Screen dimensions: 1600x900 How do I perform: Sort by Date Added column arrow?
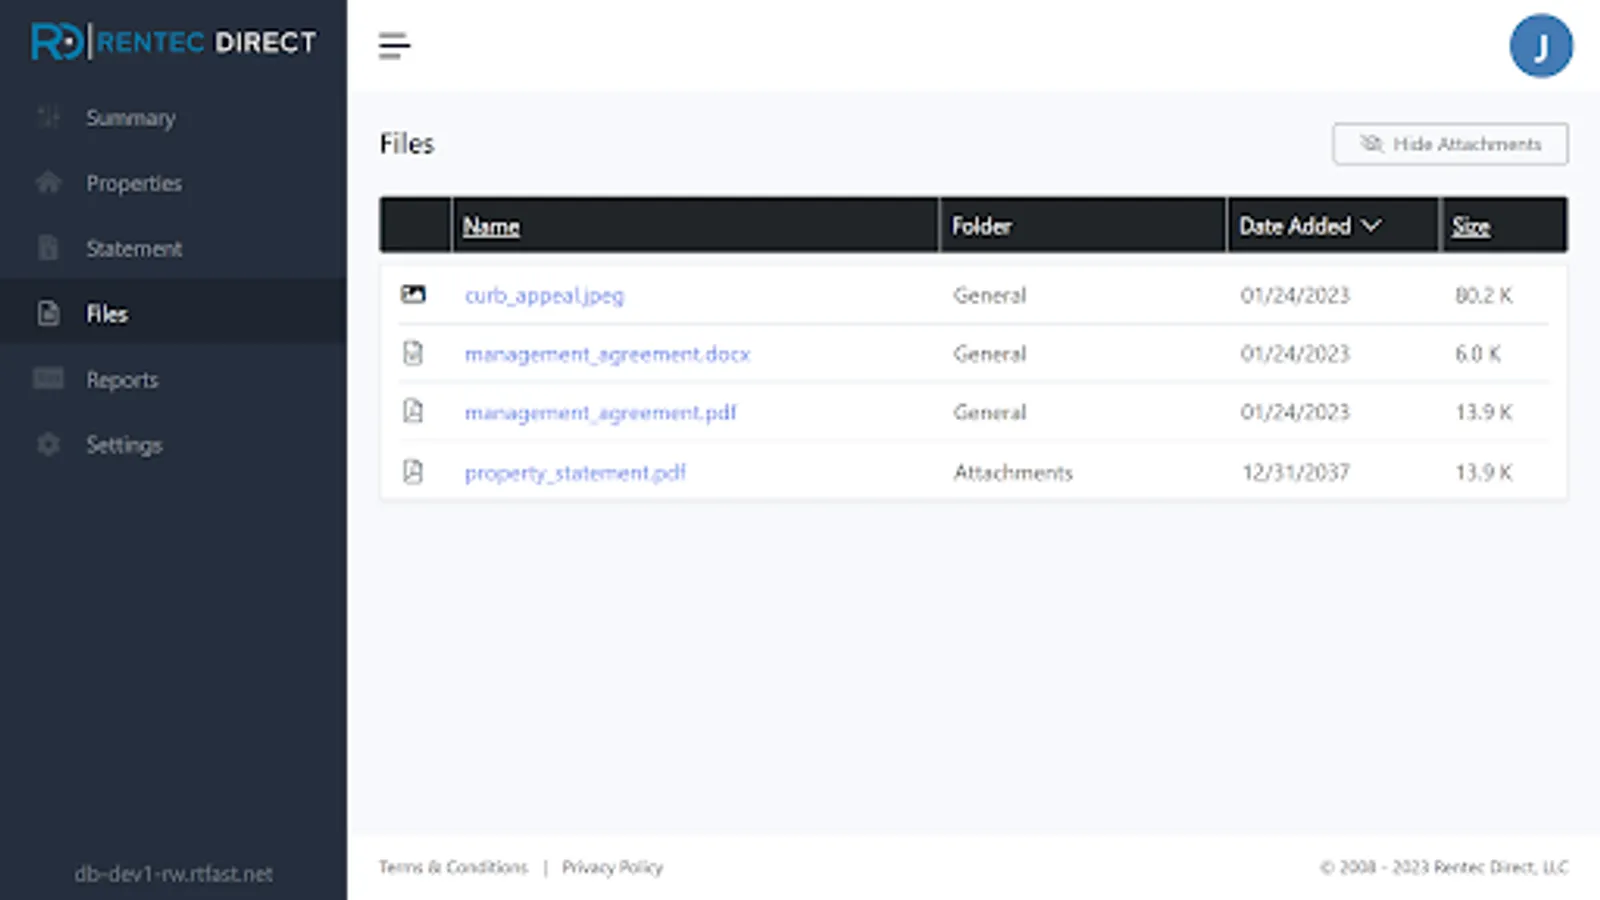click(1372, 226)
